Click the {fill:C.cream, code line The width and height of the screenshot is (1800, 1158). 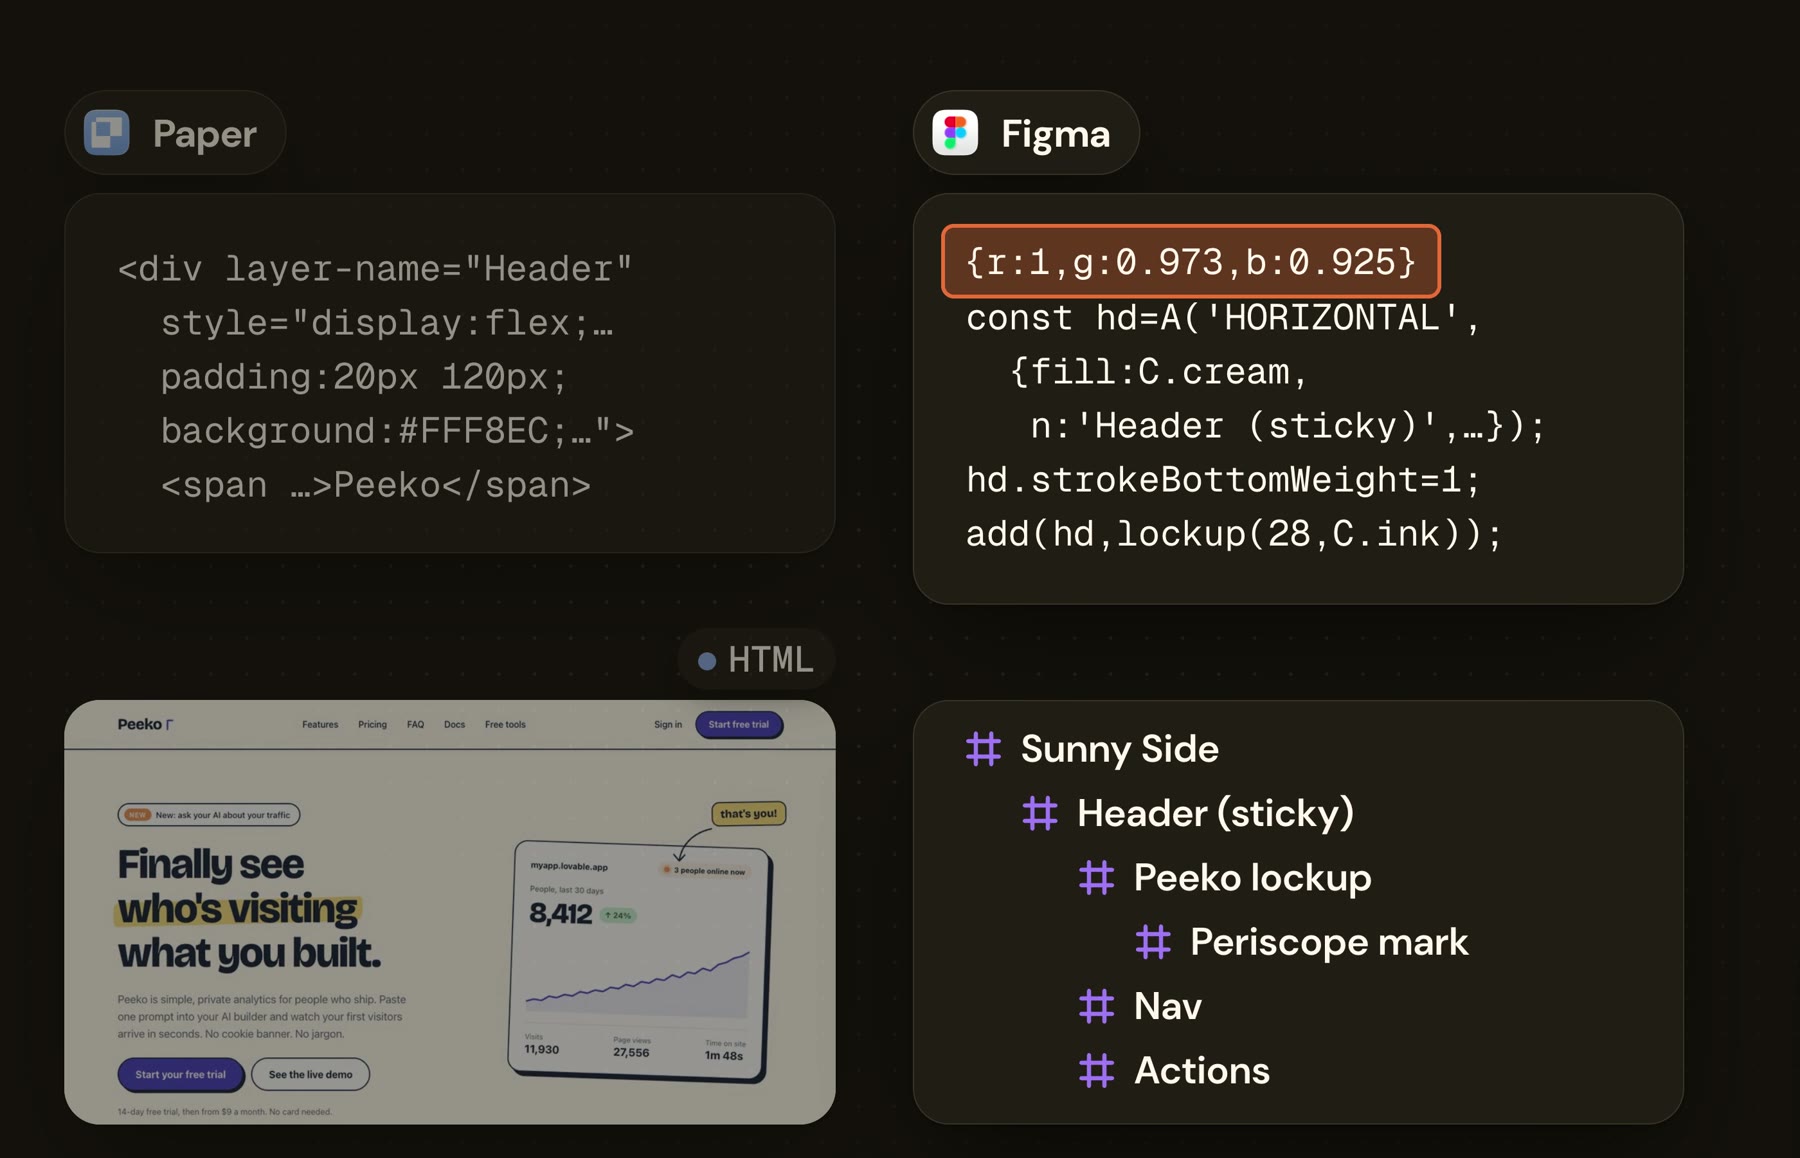coord(1159,372)
